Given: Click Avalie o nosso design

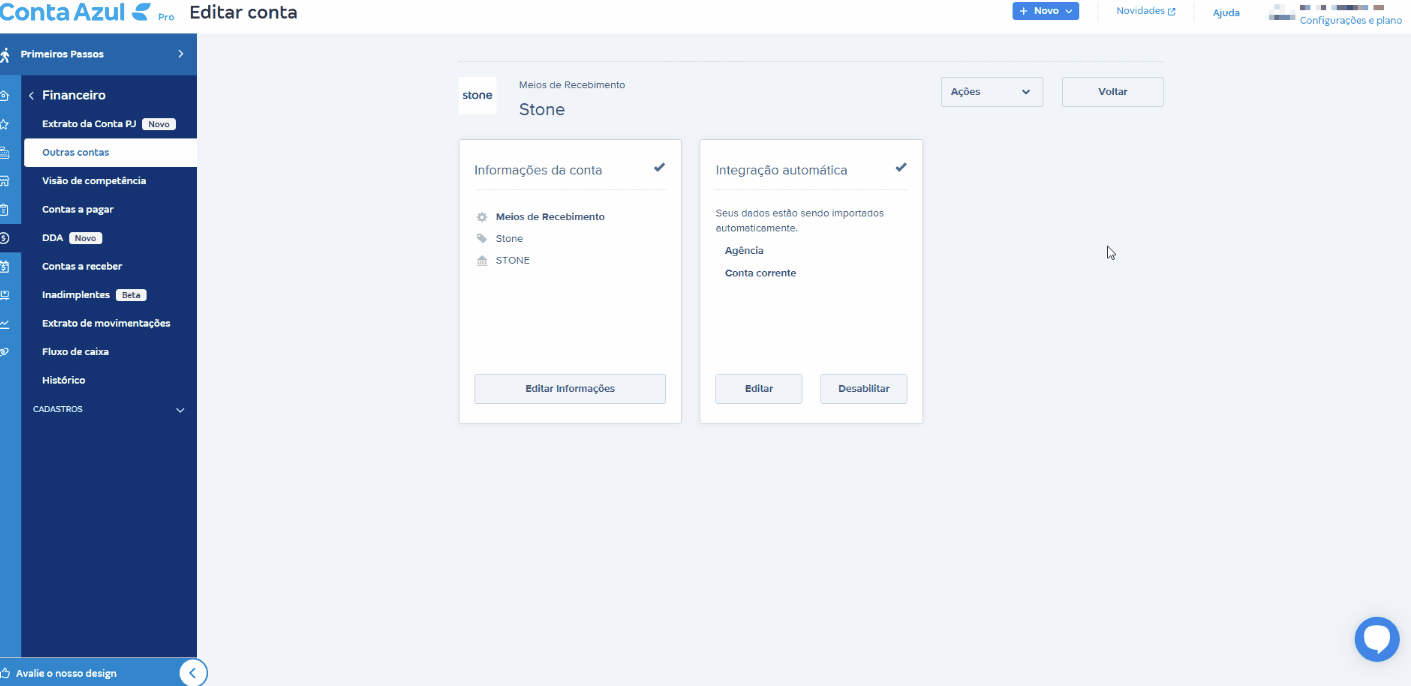Looking at the screenshot, I should tap(66, 673).
